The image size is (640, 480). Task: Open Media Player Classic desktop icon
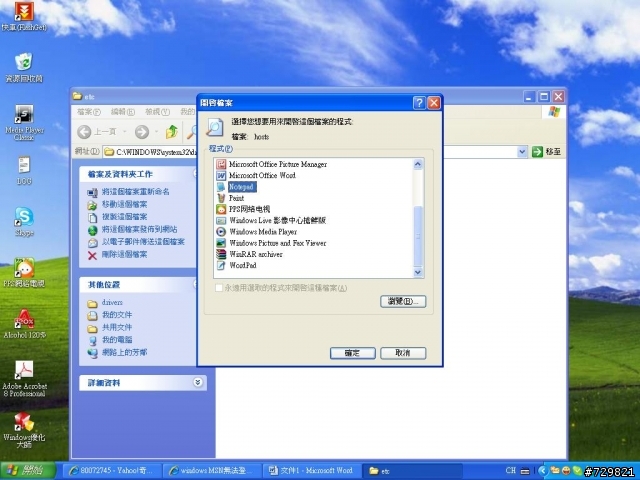coord(24,122)
